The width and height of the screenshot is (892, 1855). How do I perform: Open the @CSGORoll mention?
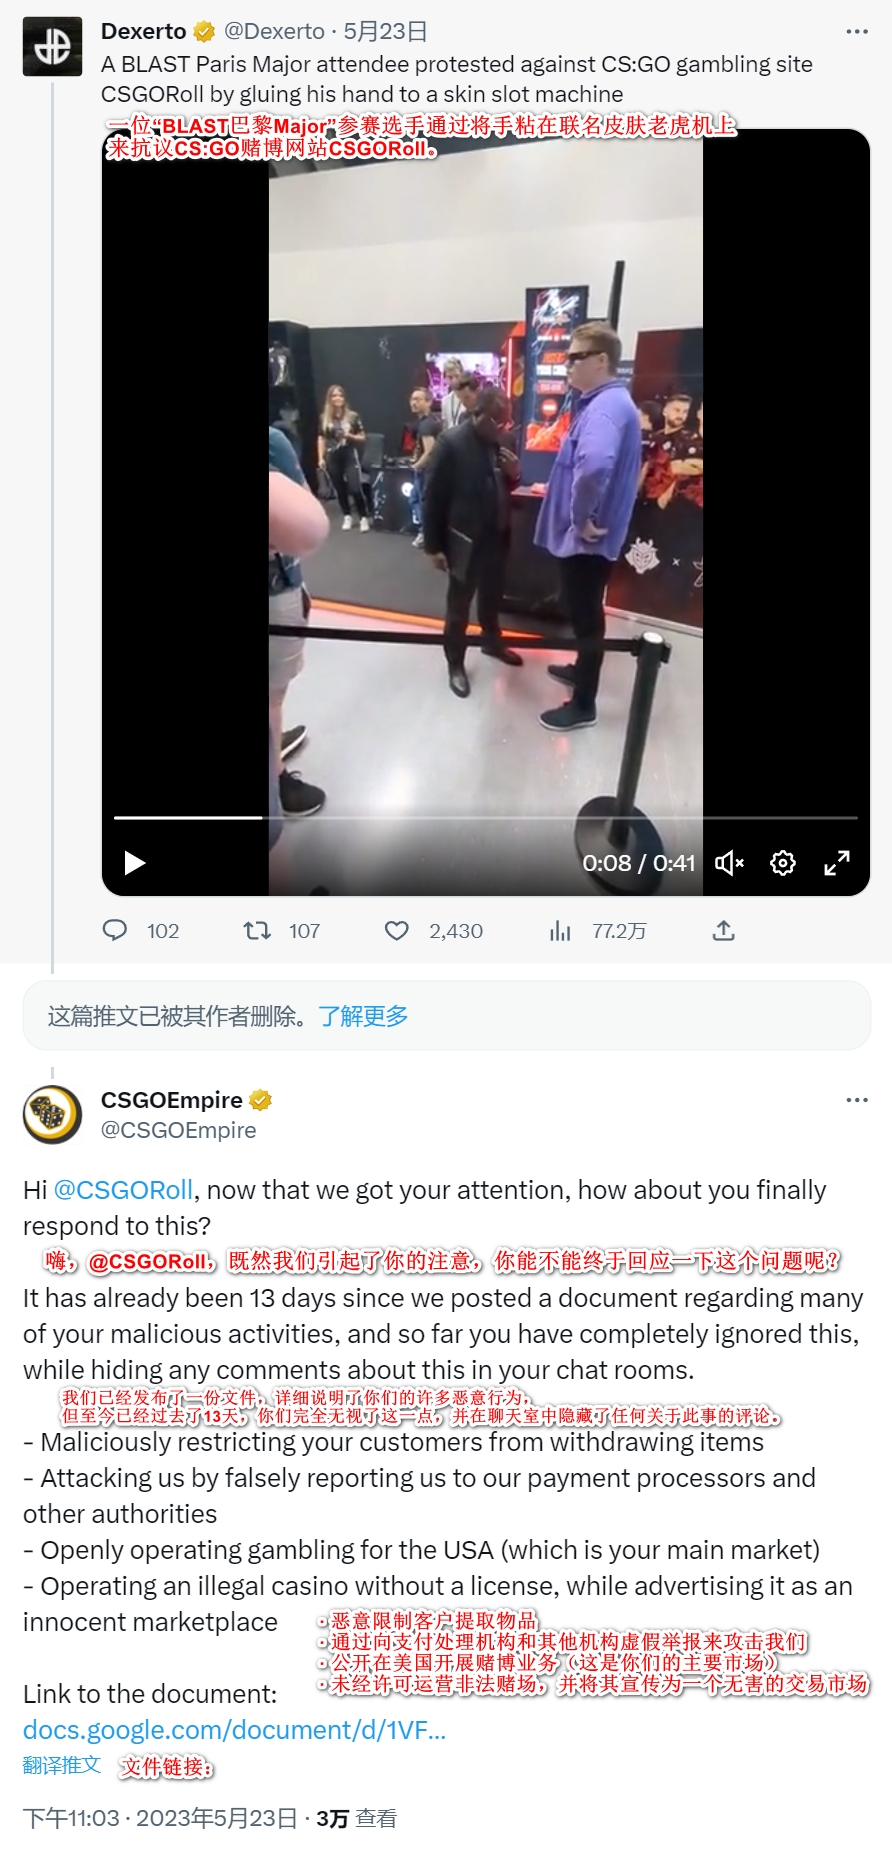(x=122, y=1190)
